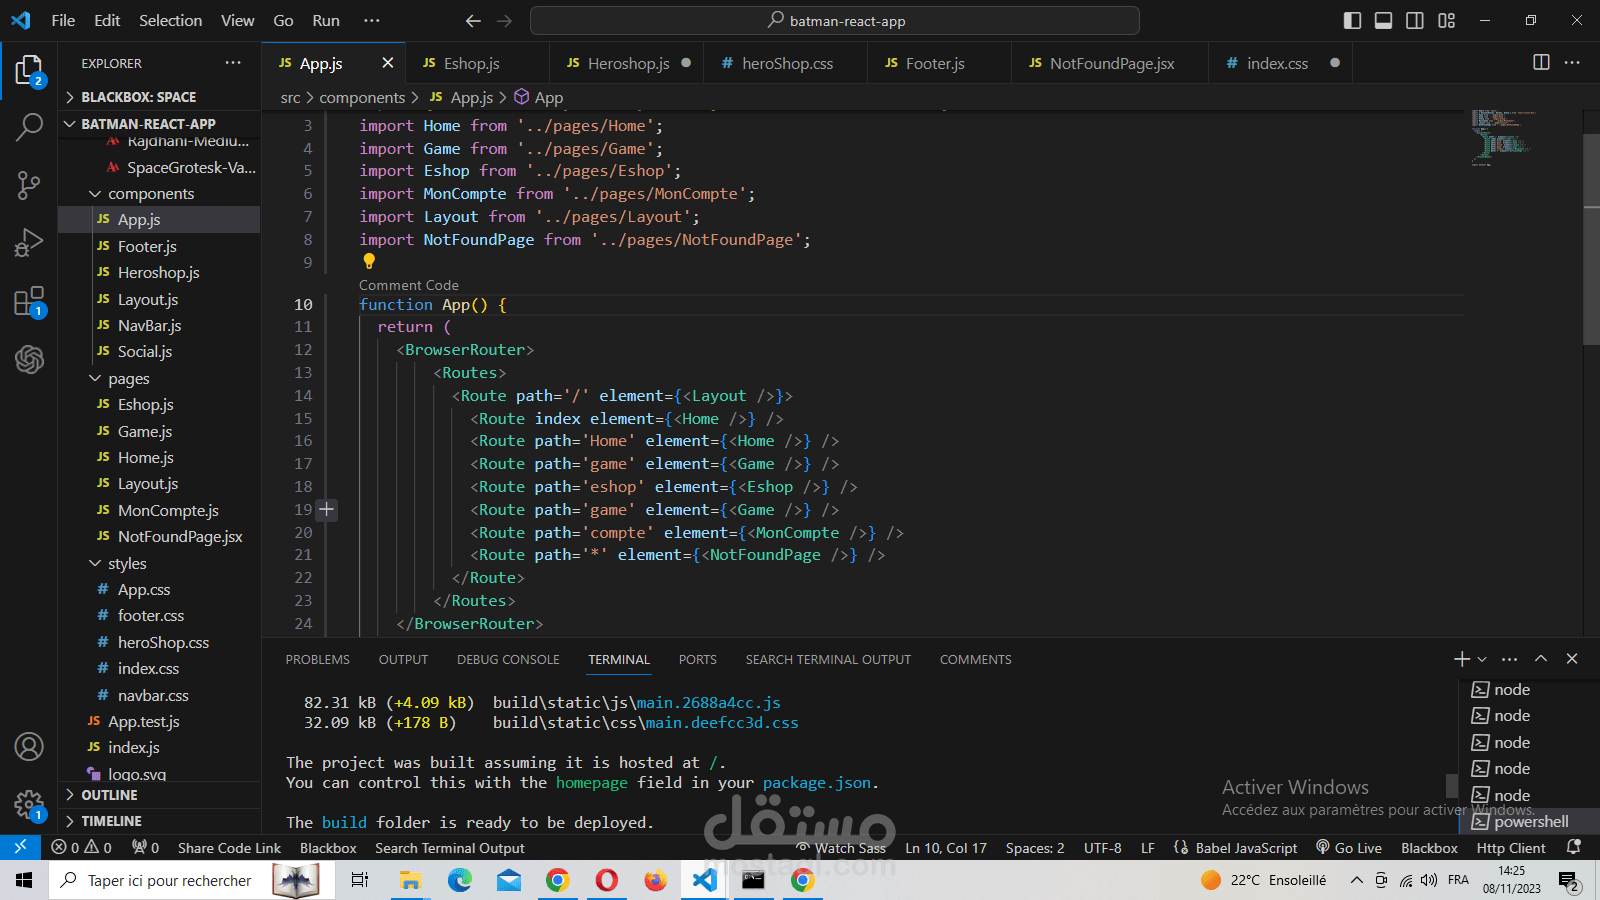
Task: Switch to the DEBUG CONSOLE tab
Action: [x=508, y=660]
